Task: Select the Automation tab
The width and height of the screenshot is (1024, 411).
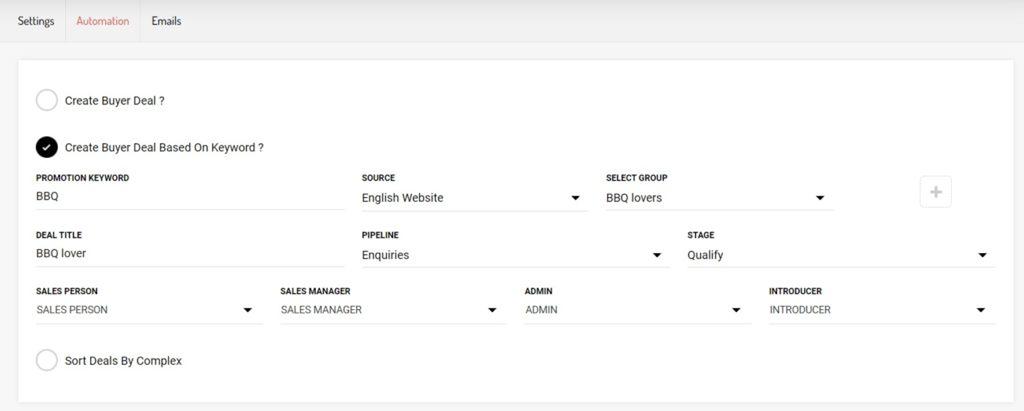Action: pyautogui.click(x=103, y=21)
